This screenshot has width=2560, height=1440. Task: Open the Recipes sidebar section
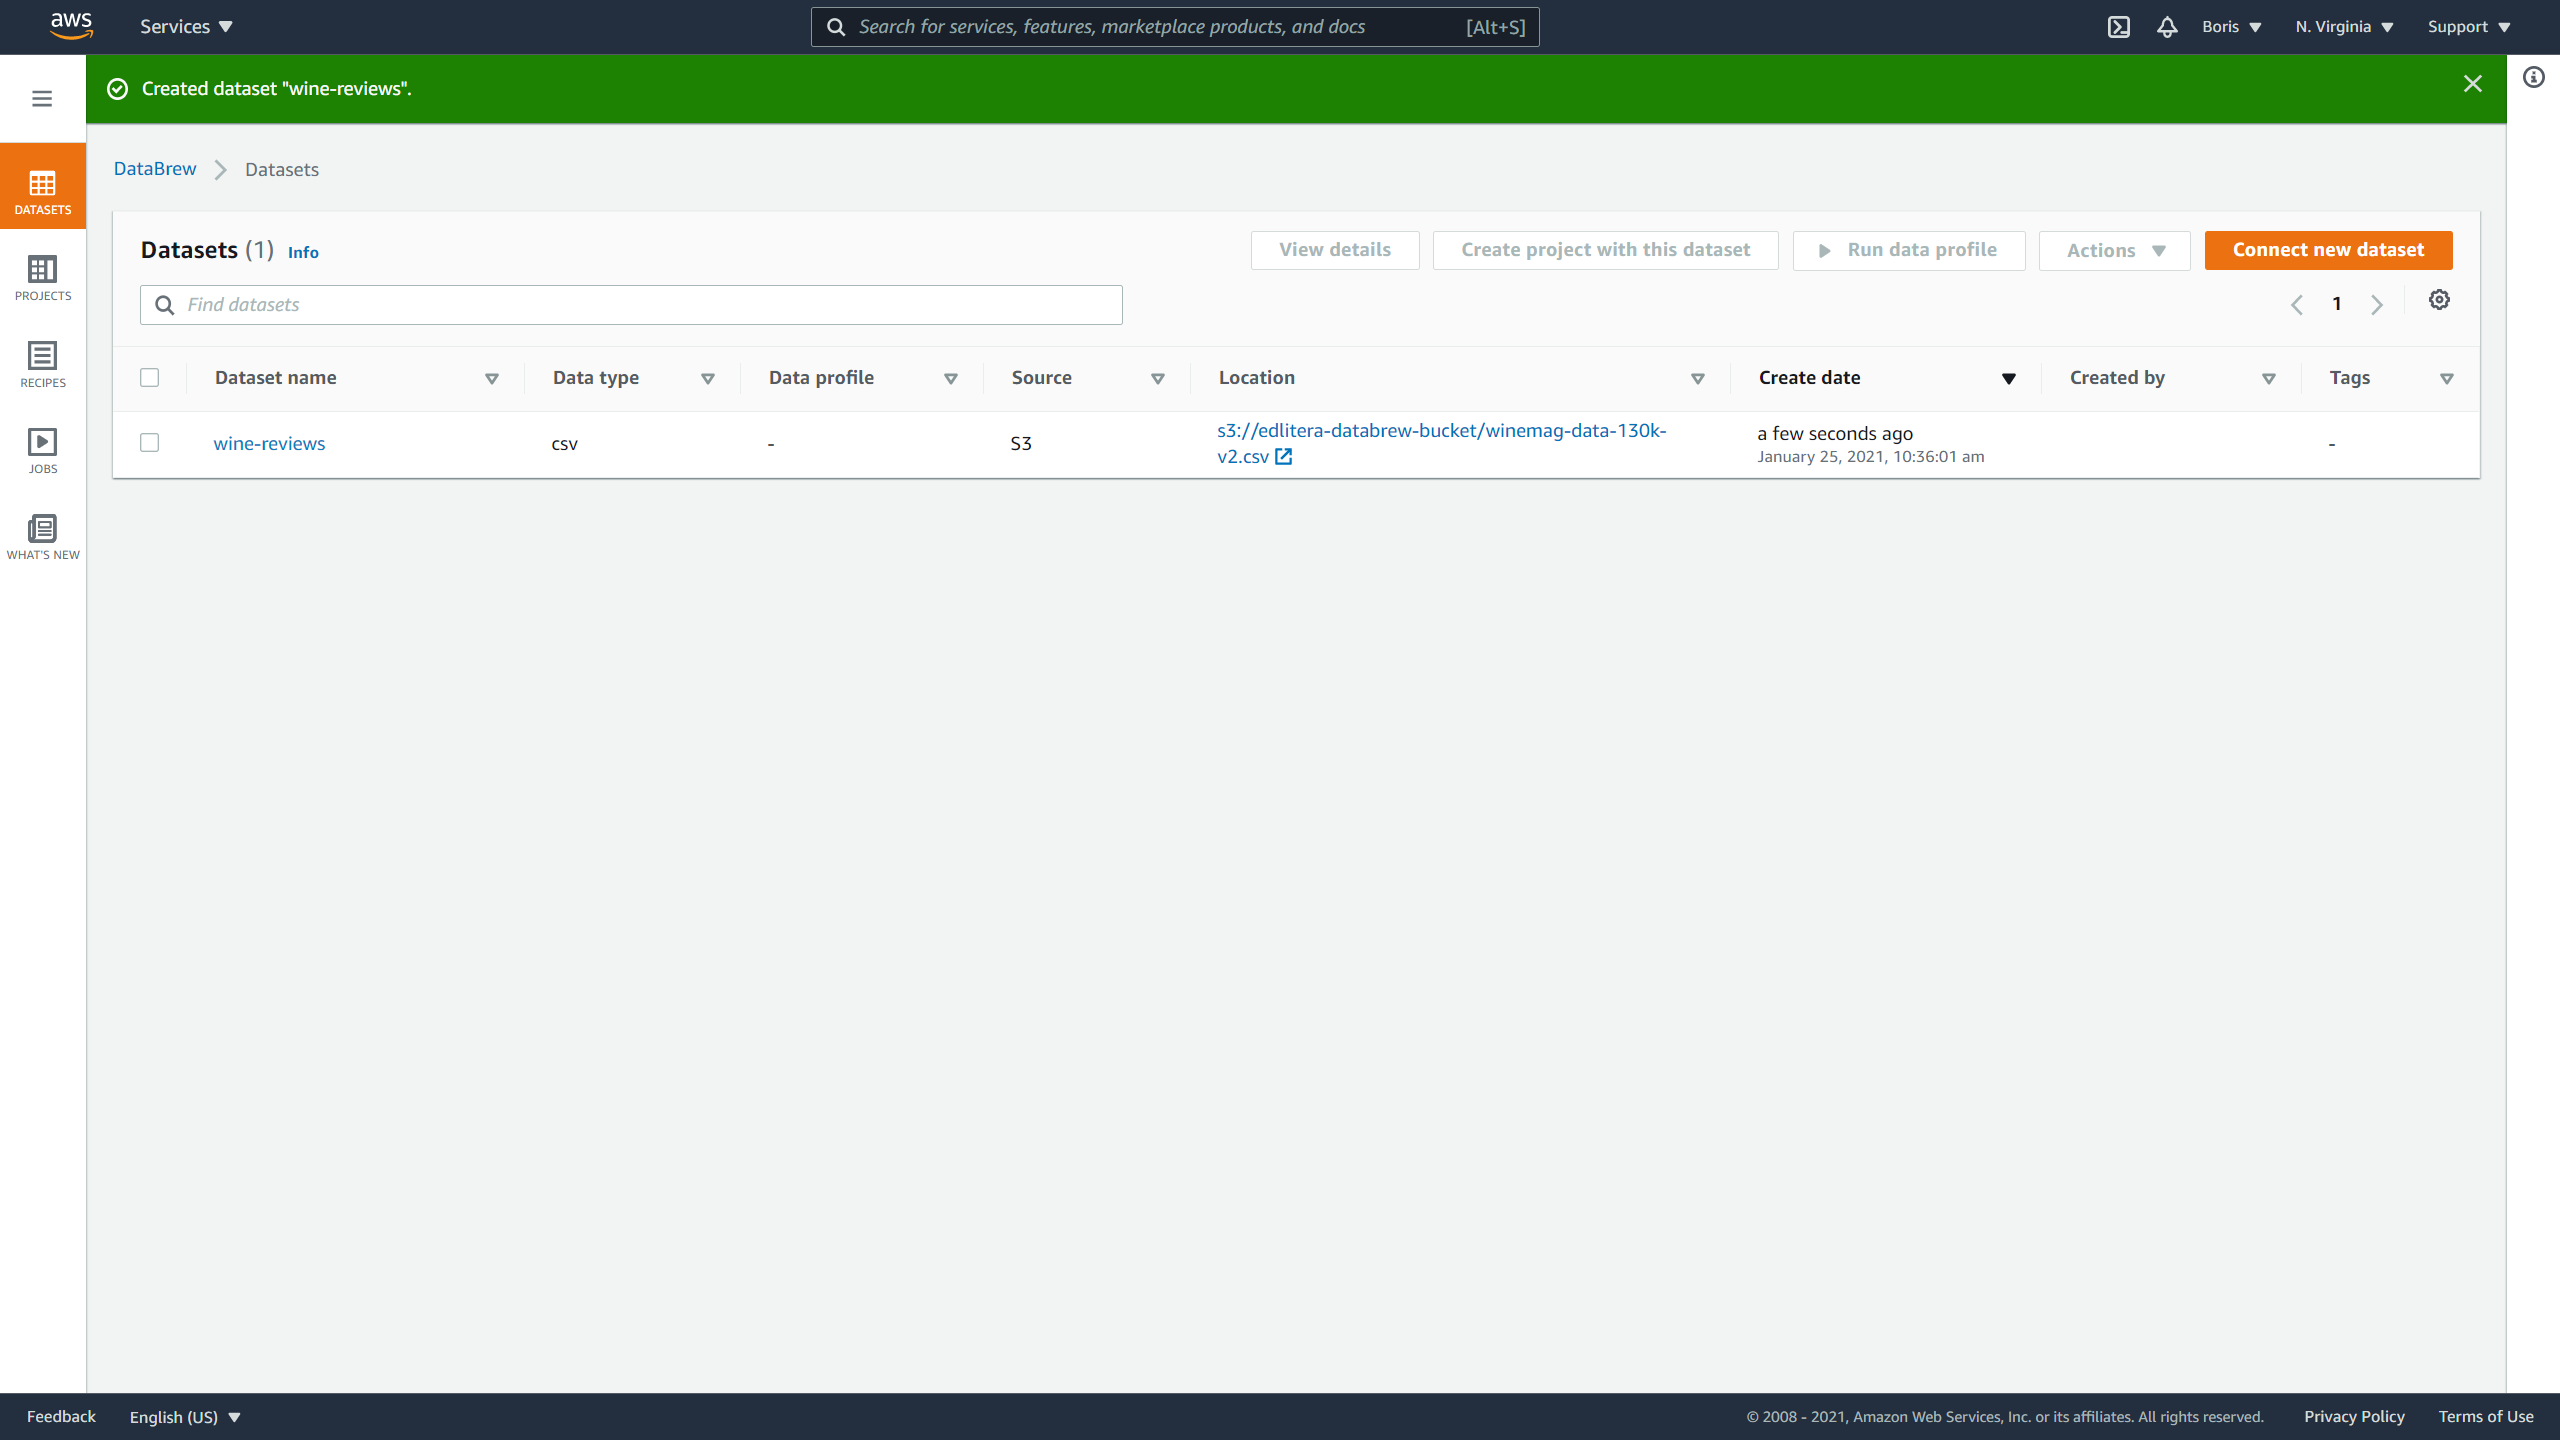(x=43, y=364)
